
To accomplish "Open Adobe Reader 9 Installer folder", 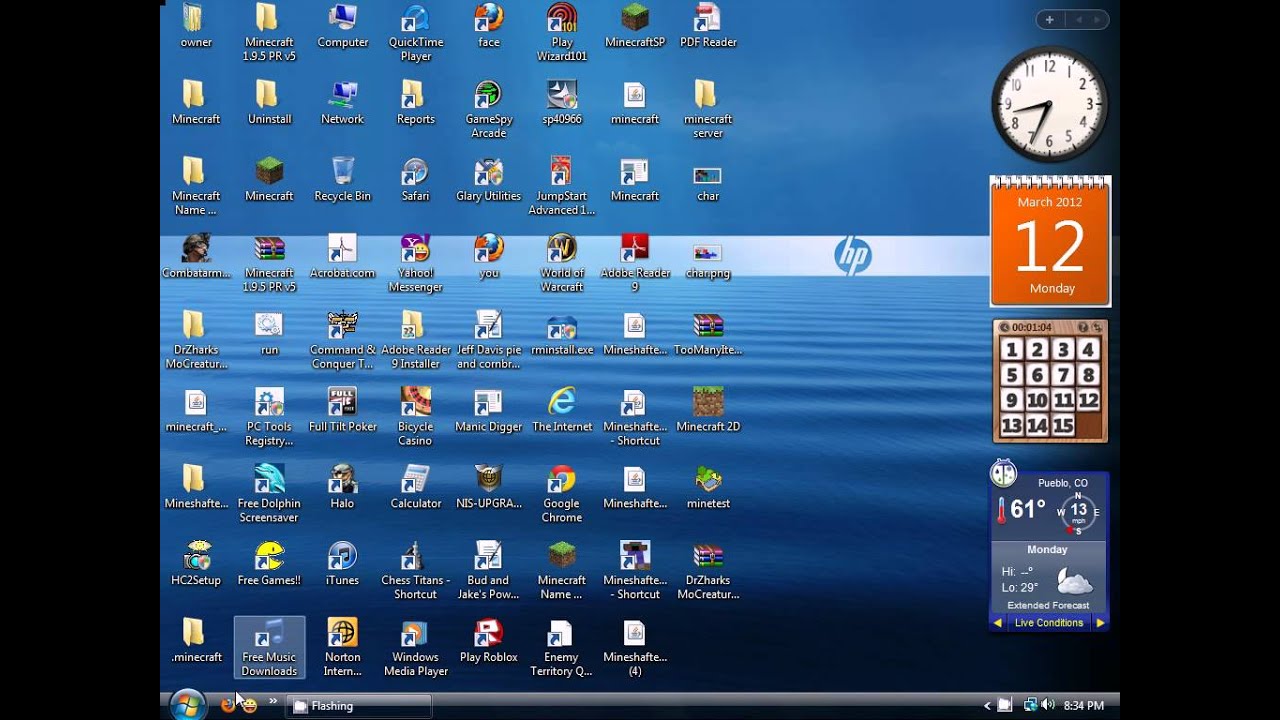I will 416,341.
